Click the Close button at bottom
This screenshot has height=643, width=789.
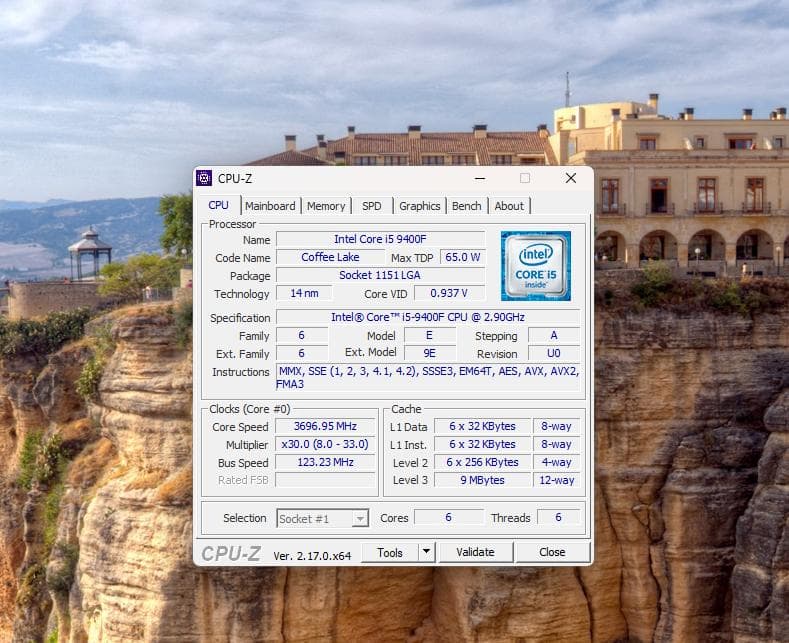pyautogui.click(x=552, y=552)
